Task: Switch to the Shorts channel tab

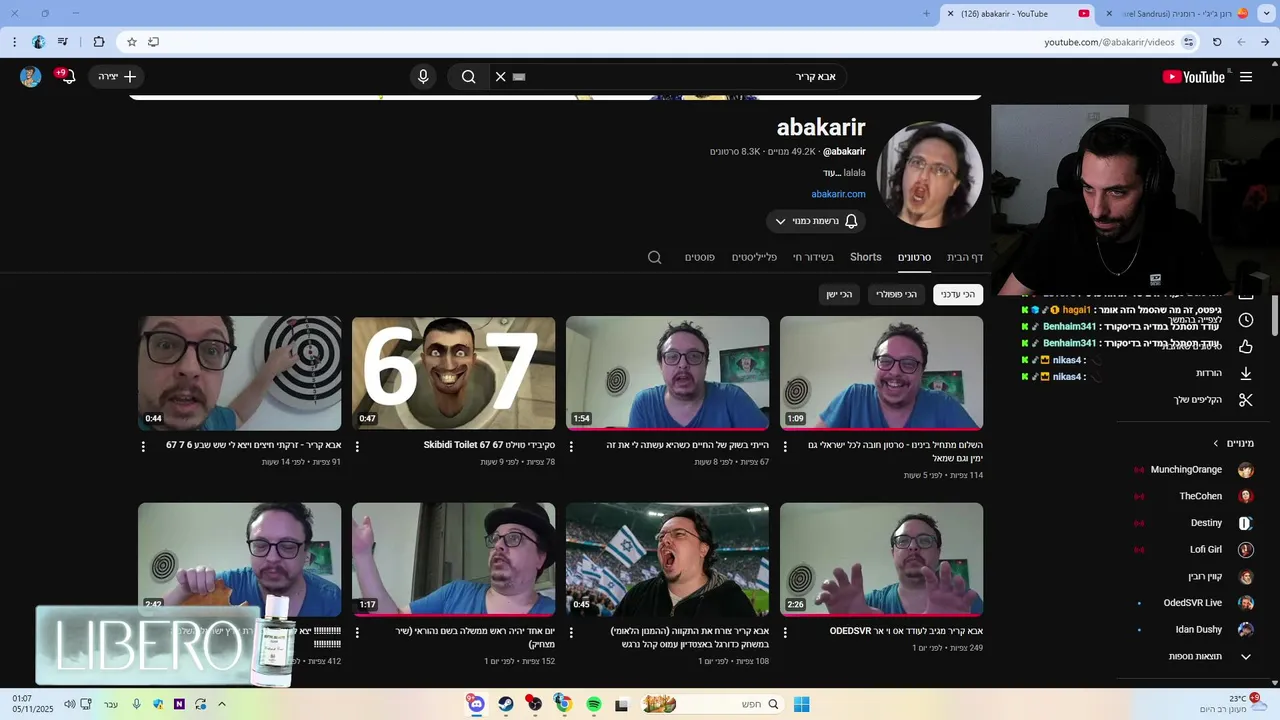Action: (866, 257)
